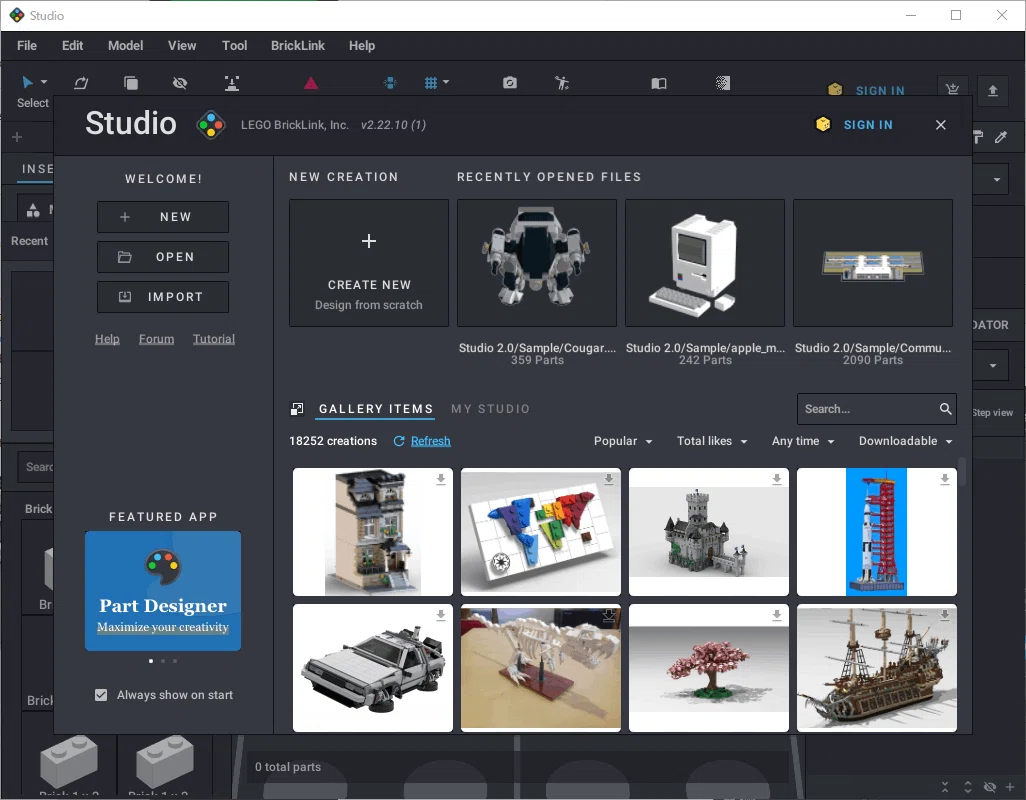Toggle Always show on start checkbox
Screen dimensions: 1026x800
click(x=101, y=695)
